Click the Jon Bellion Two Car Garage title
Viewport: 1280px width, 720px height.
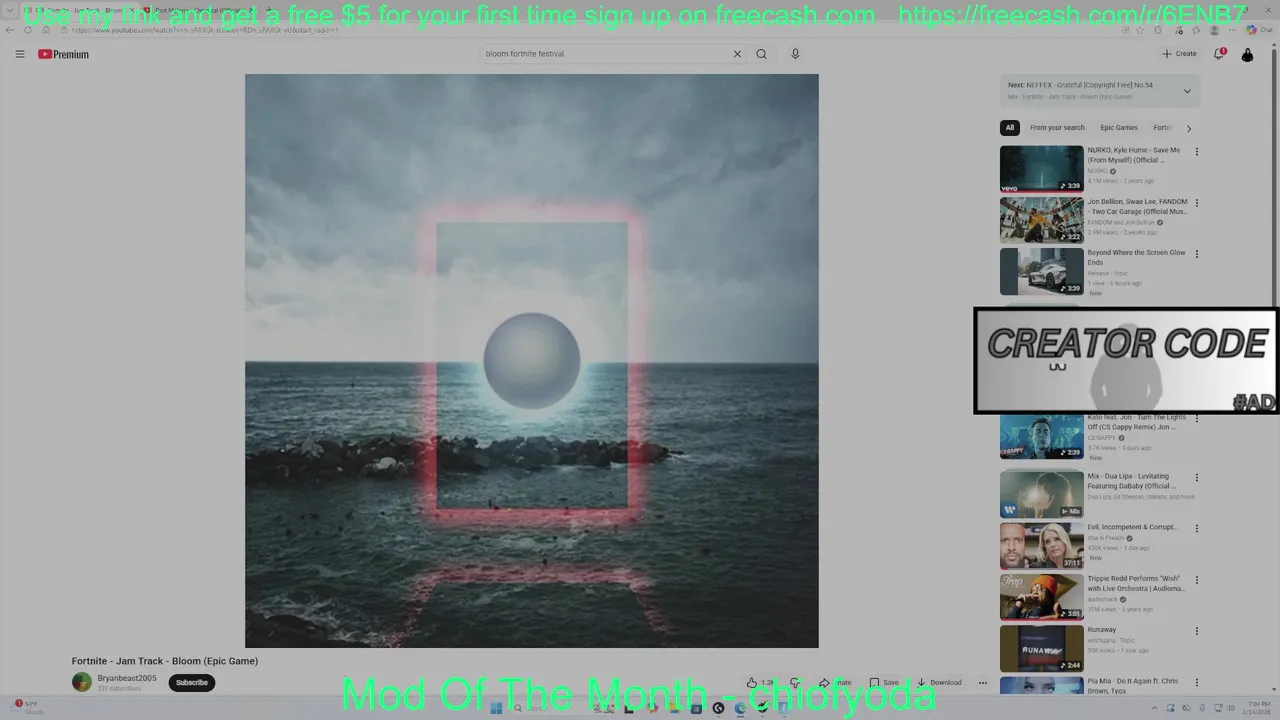pyautogui.click(x=1137, y=206)
